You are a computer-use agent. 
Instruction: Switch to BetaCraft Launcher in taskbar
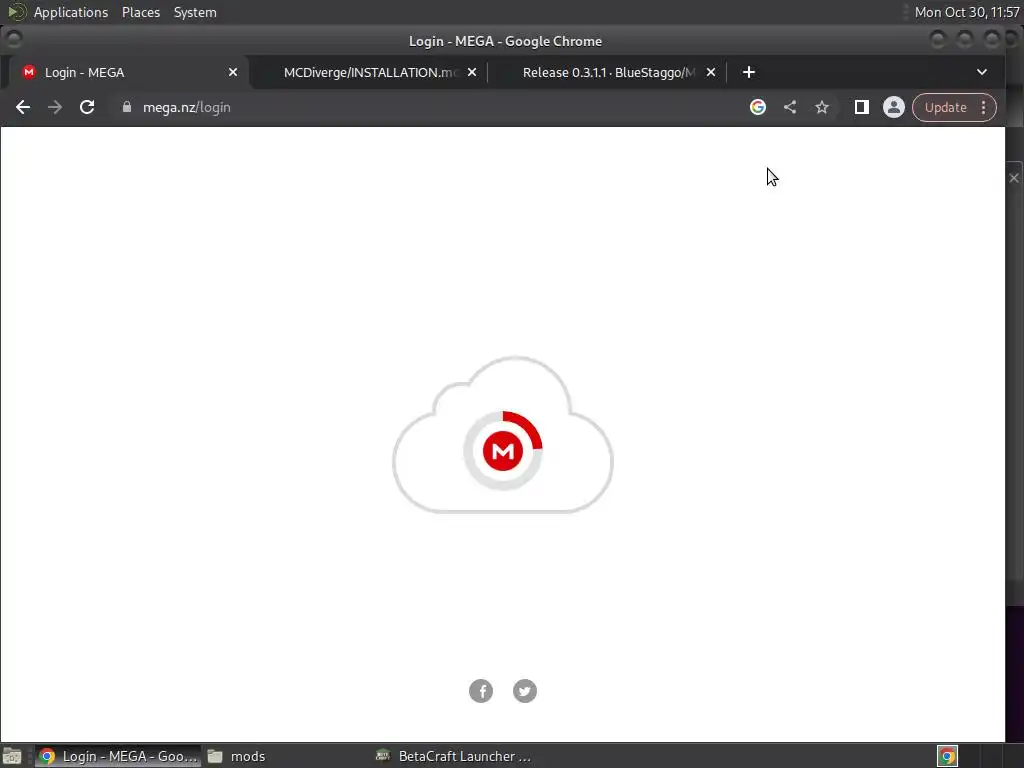pos(453,756)
